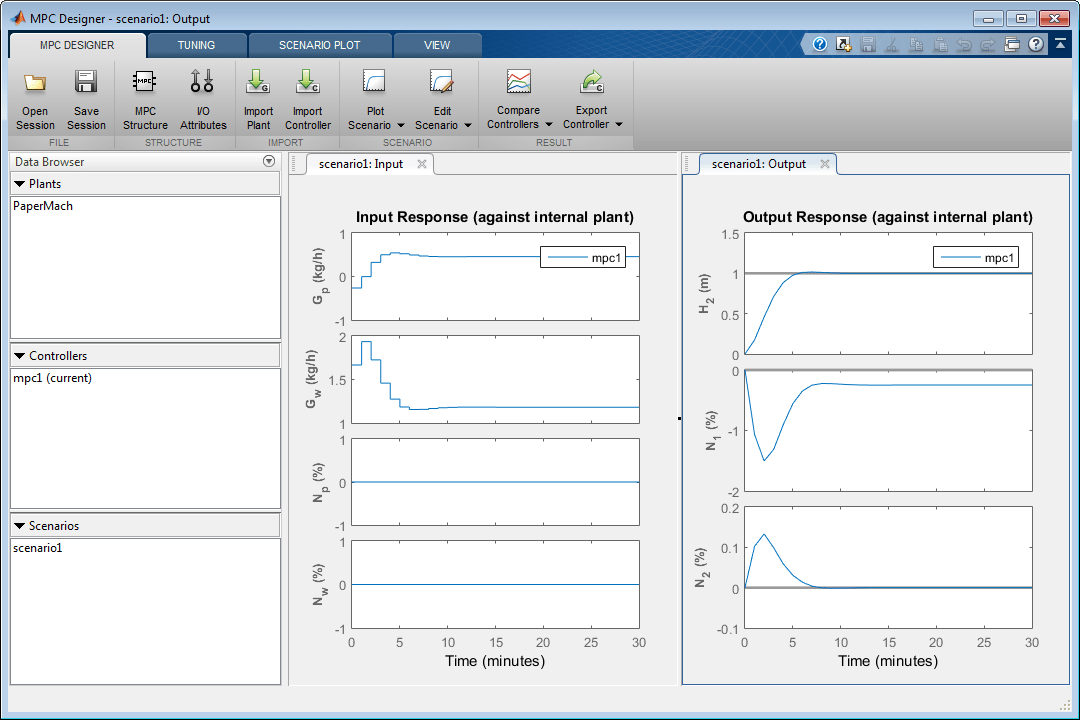The width and height of the screenshot is (1080, 720).
Task: Click the undo arrow icon
Action: click(964, 45)
